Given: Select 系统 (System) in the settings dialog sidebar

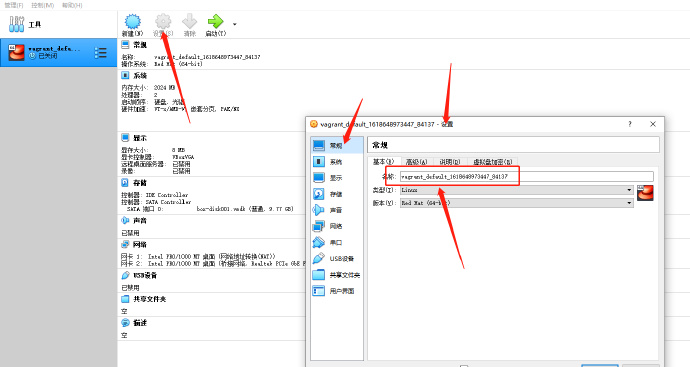Looking at the screenshot, I should tap(337, 162).
